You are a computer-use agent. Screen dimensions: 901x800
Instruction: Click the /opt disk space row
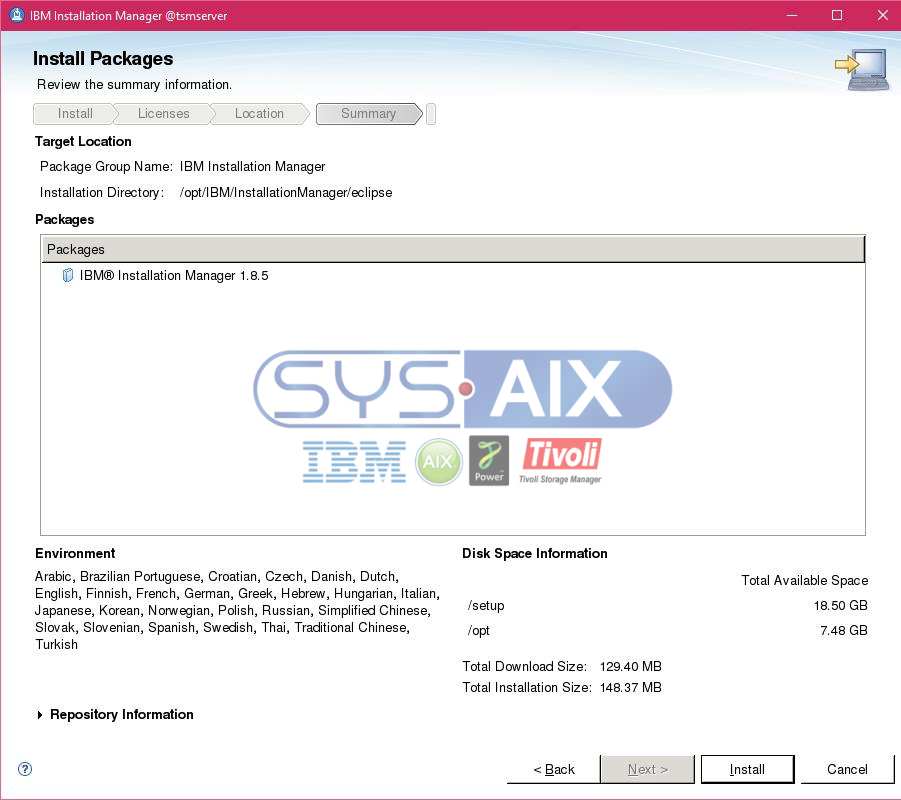pos(667,630)
